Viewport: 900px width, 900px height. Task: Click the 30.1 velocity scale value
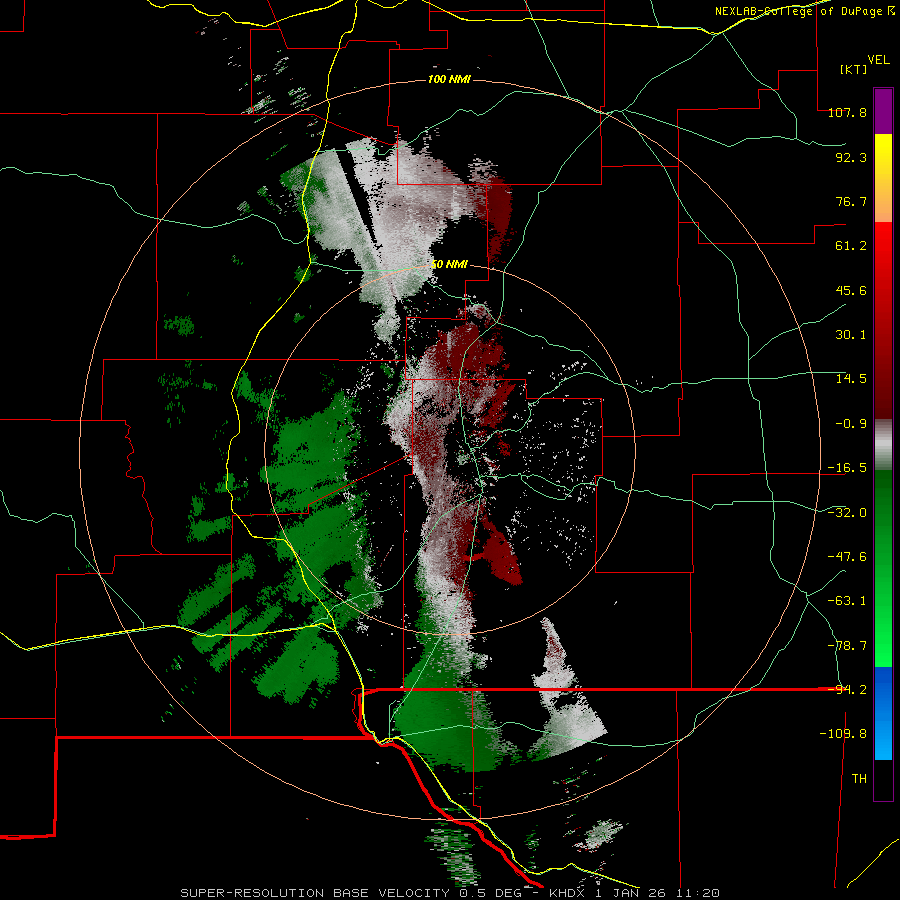click(851, 335)
